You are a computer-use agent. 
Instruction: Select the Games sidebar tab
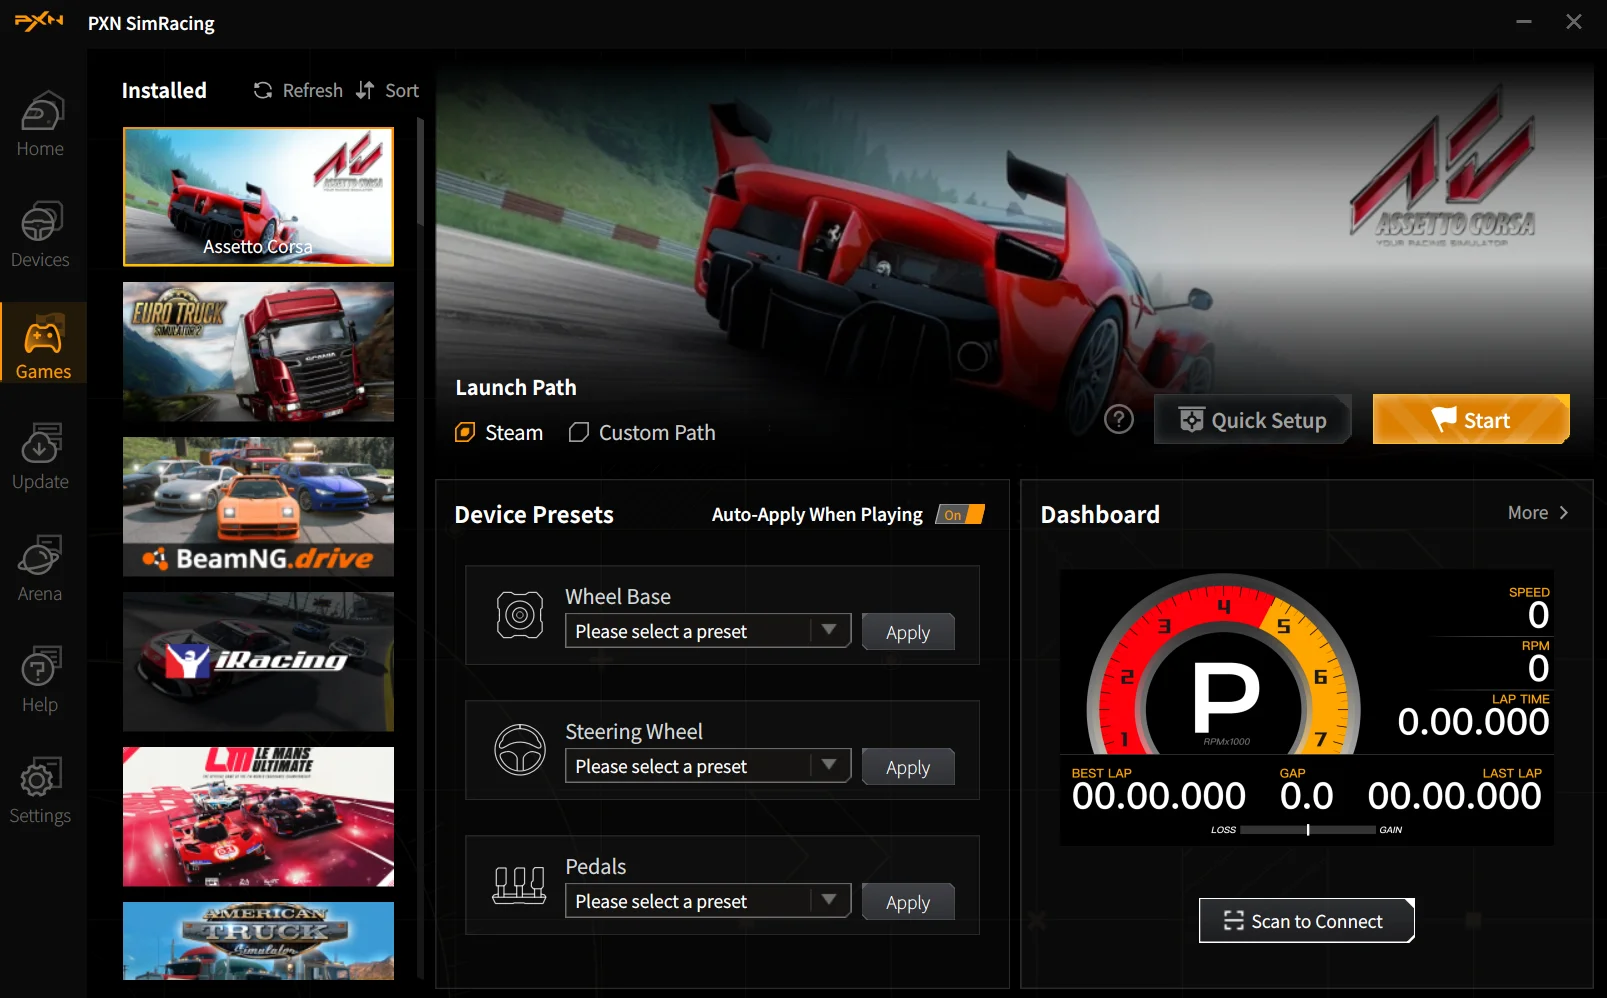pyautogui.click(x=43, y=345)
